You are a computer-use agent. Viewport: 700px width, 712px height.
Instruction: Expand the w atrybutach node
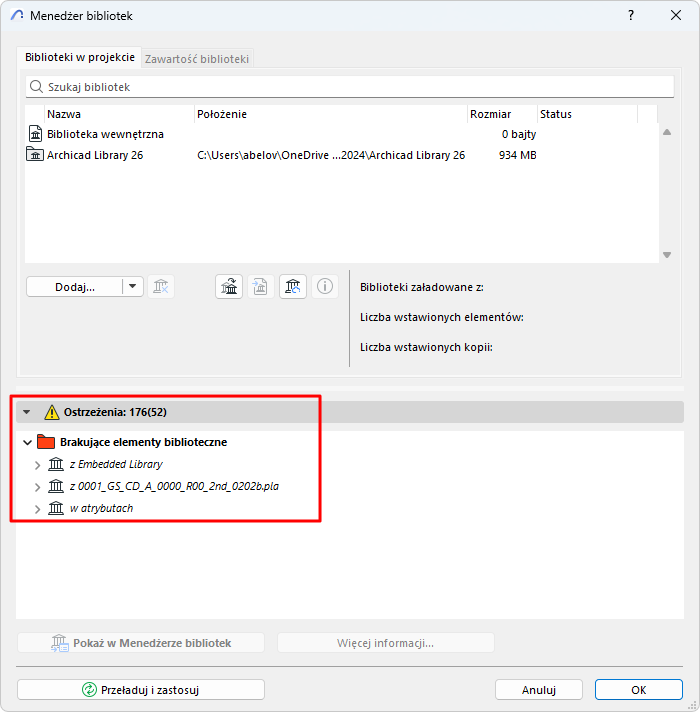point(38,509)
